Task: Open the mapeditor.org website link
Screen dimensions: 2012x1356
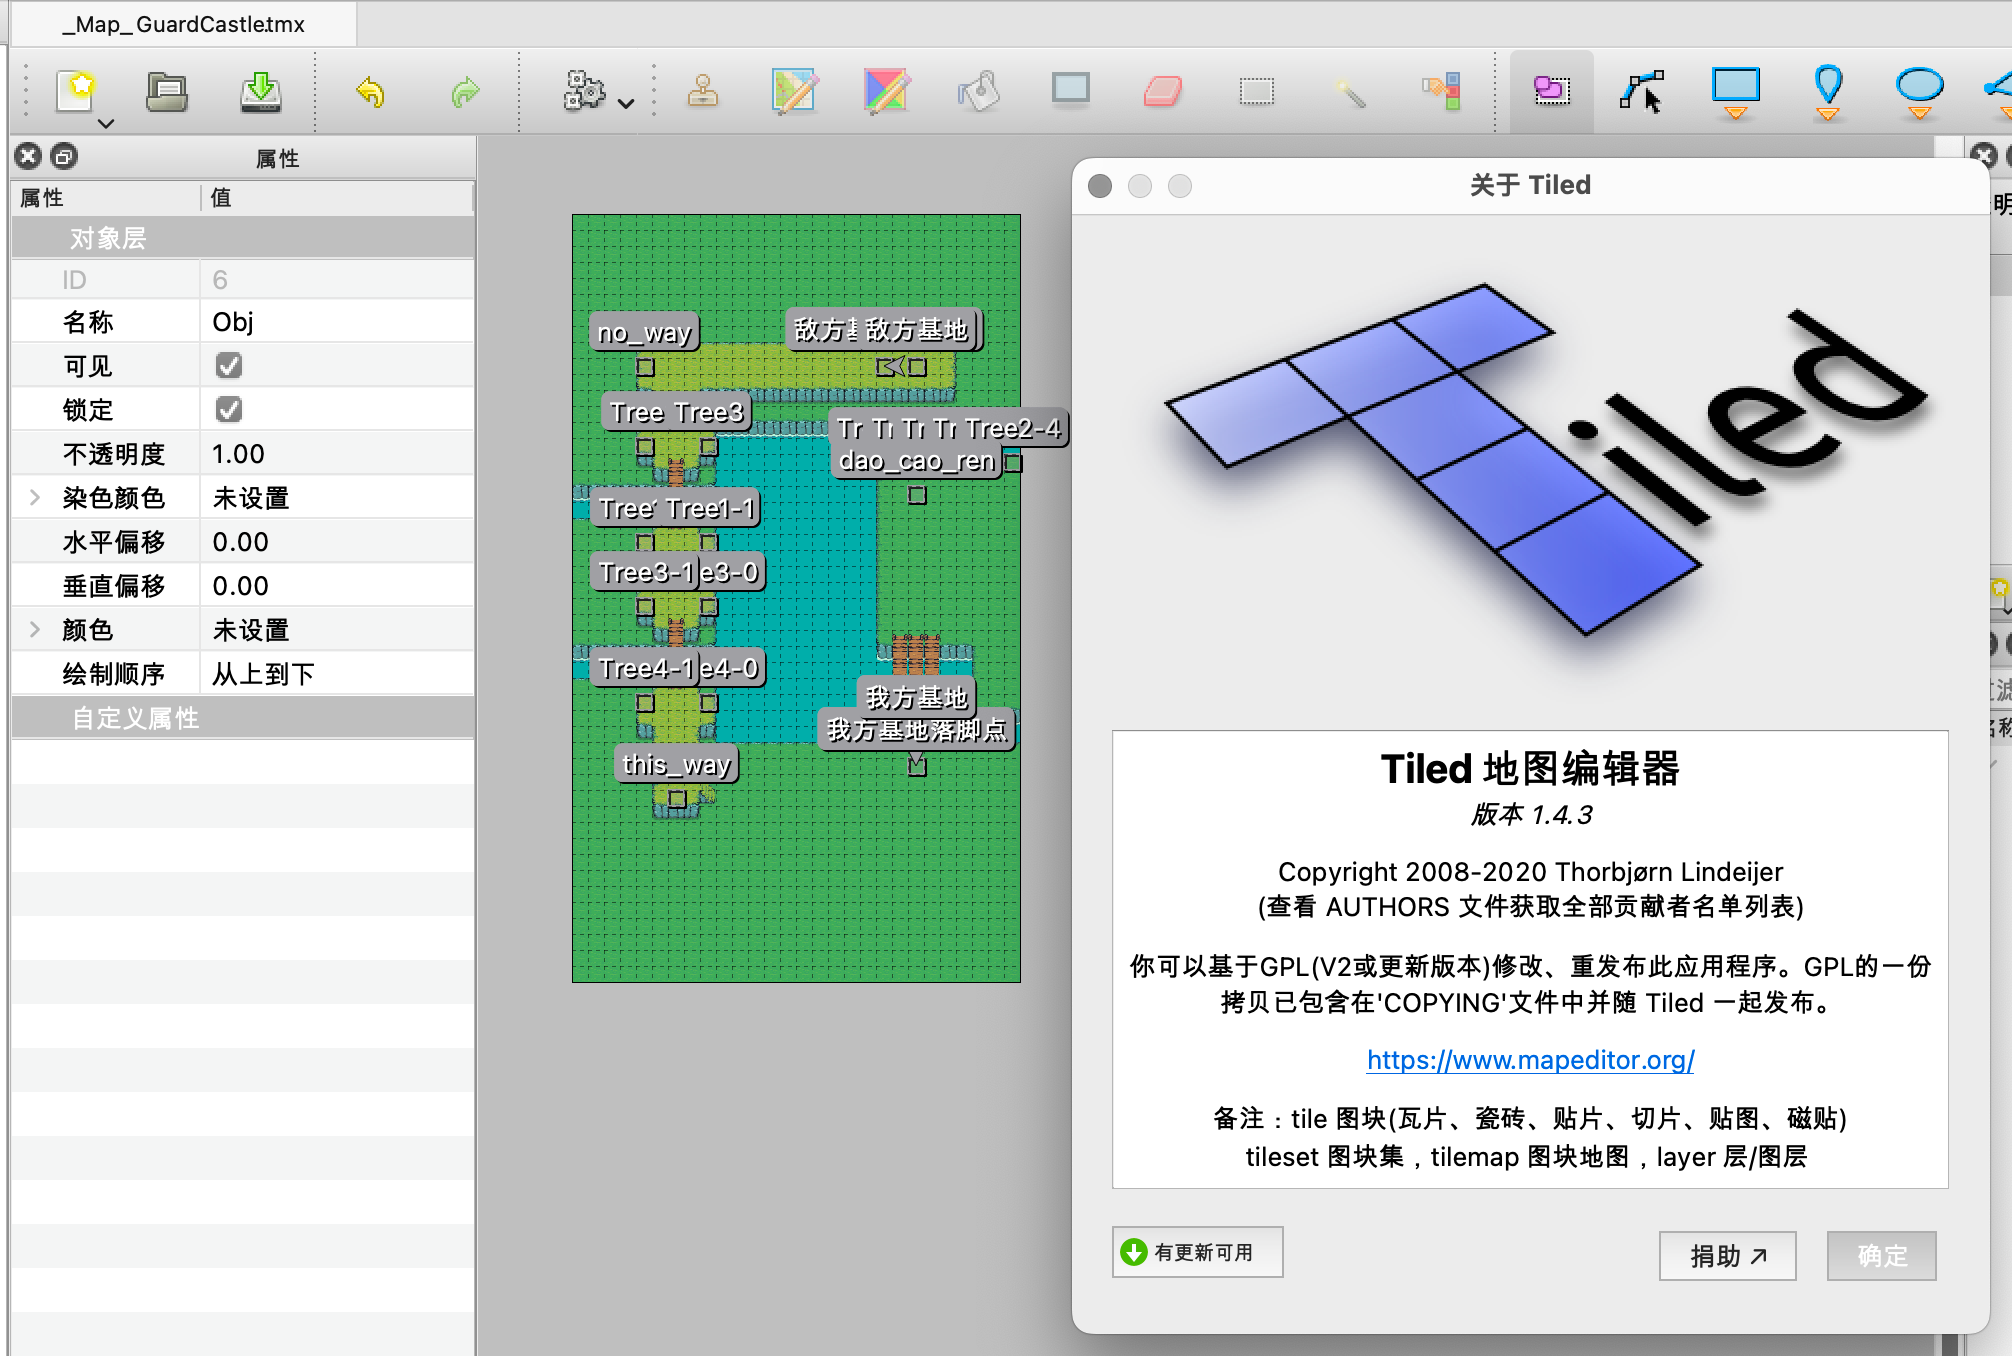Action: (1530, 1060)
